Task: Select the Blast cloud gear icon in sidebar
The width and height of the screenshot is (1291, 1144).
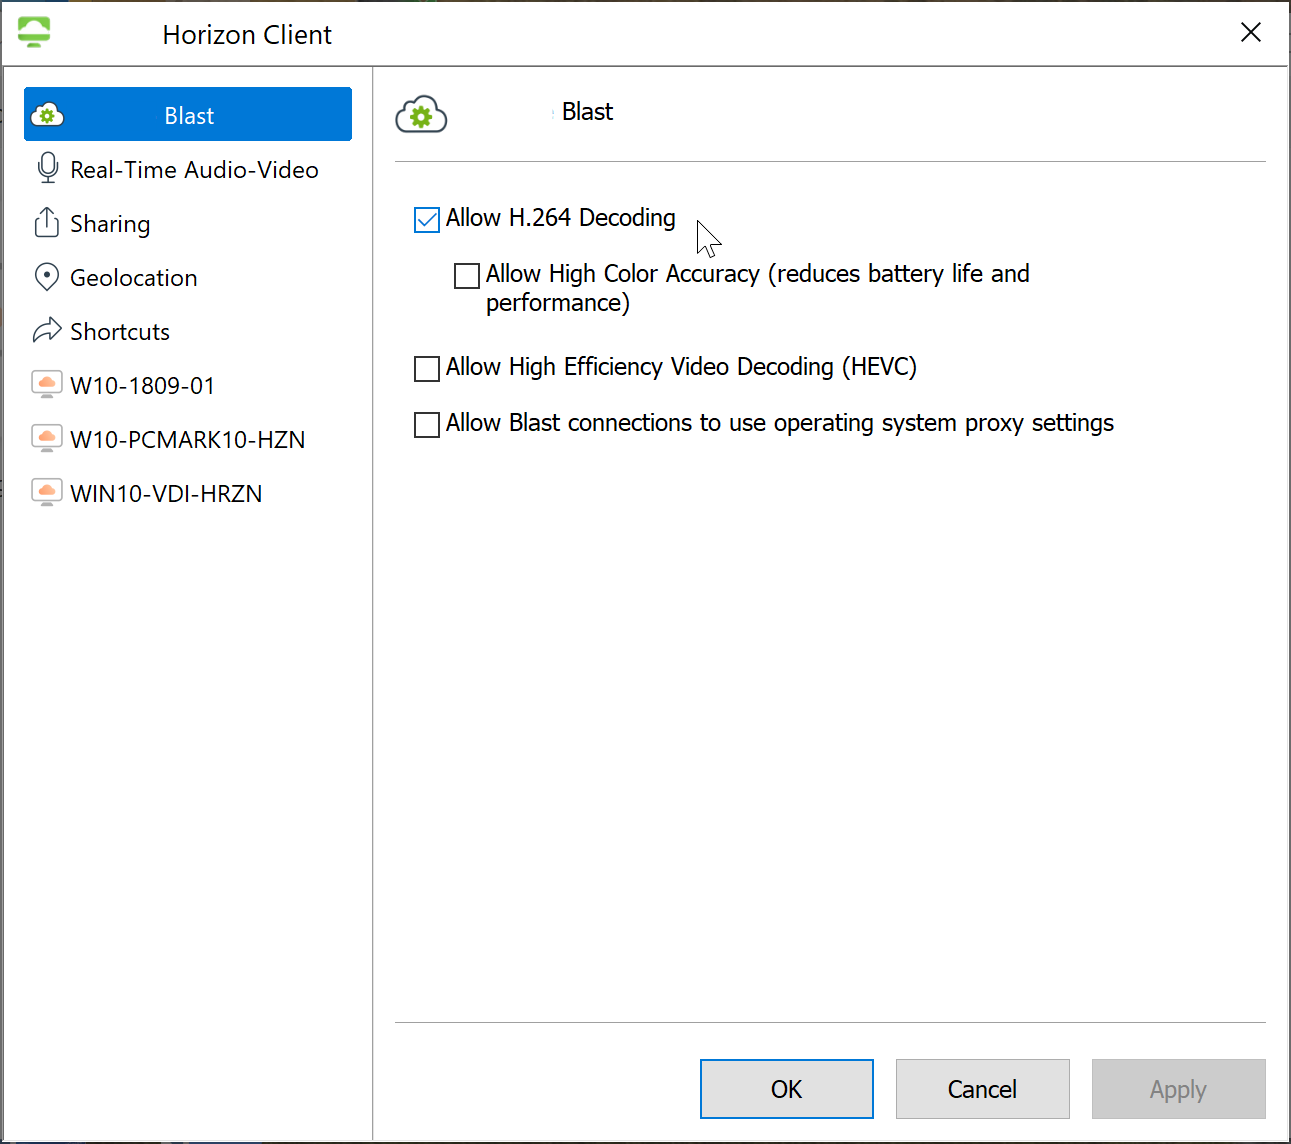Action: pos(47,114)
